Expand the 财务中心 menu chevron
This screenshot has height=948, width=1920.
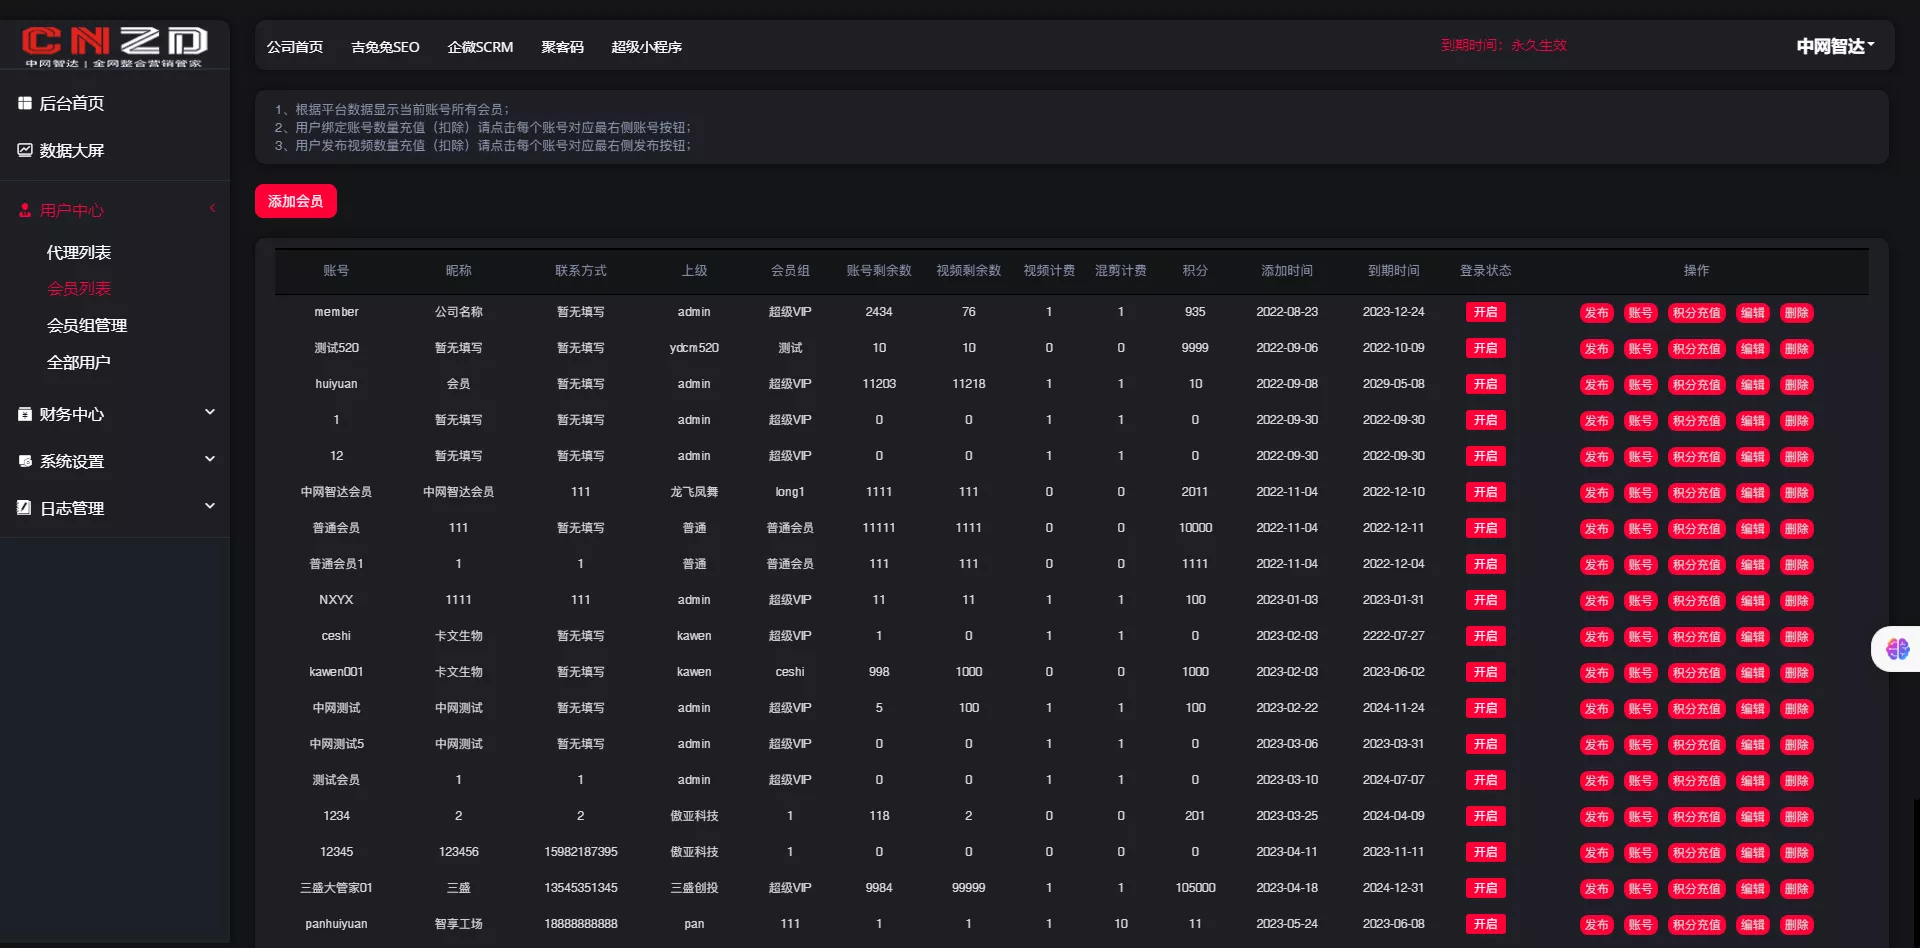click(x=210, y=412)
